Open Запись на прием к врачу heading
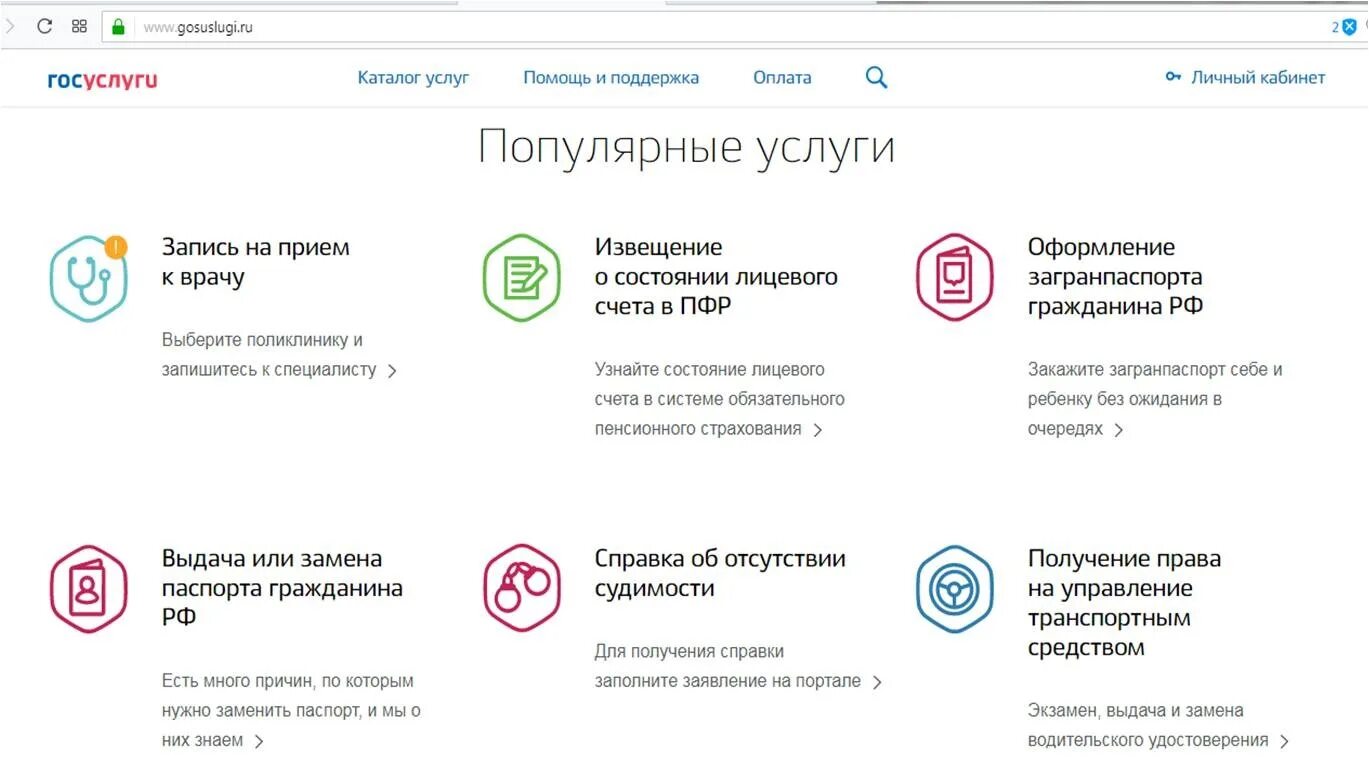 click(256, 262)
